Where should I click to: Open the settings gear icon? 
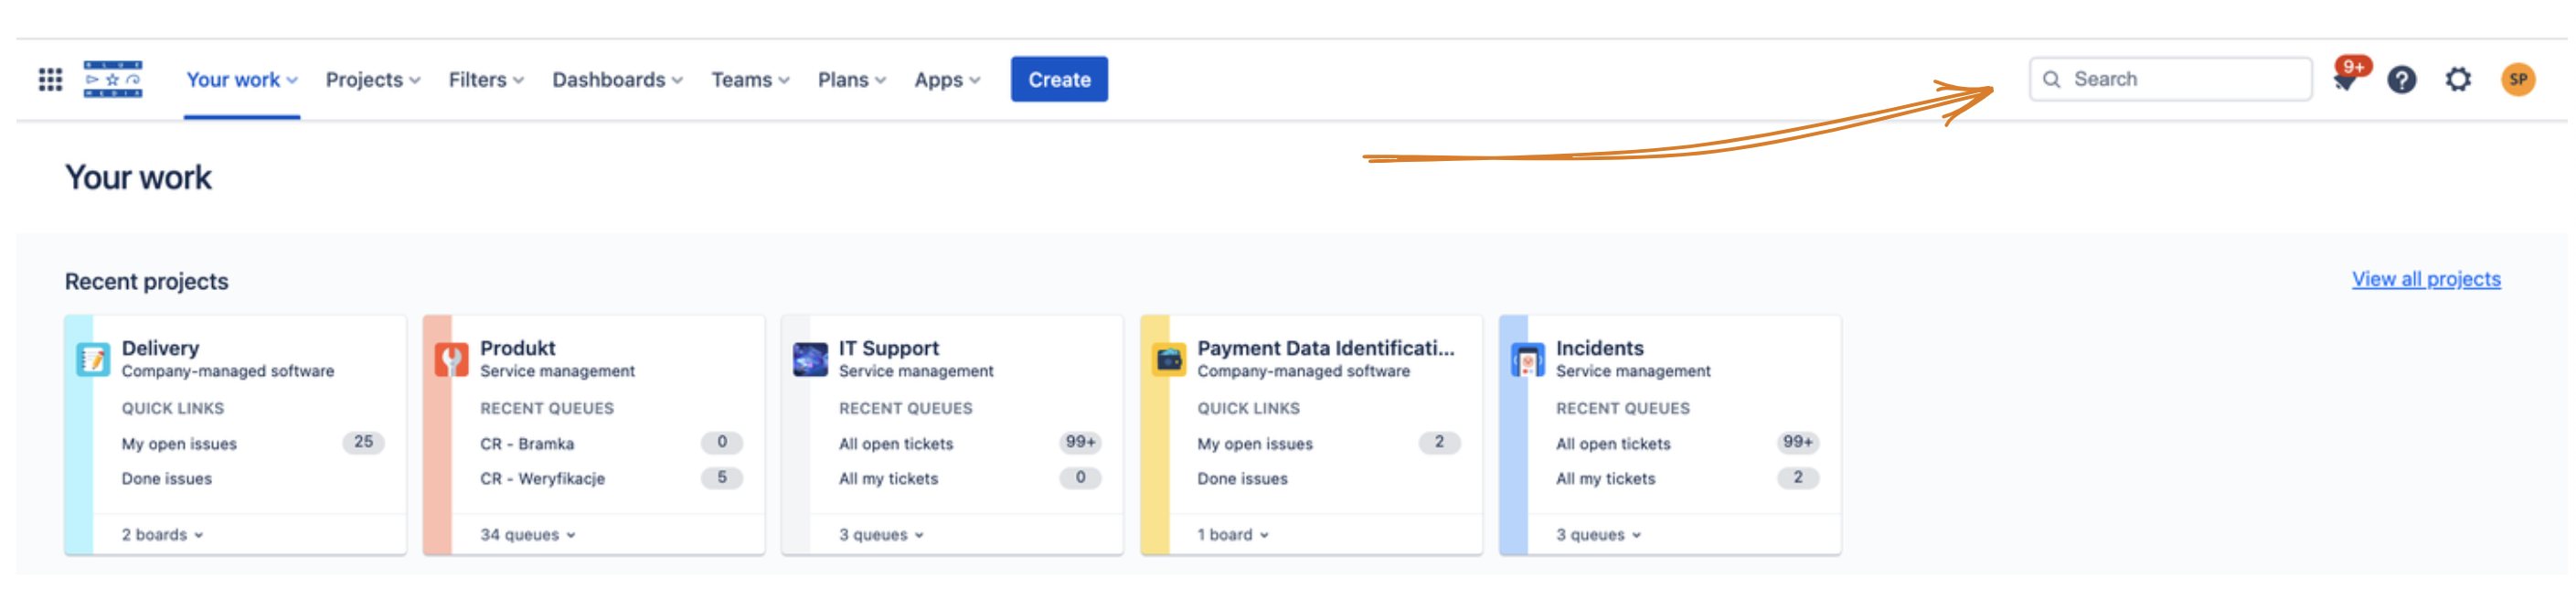click(2458, 79)
